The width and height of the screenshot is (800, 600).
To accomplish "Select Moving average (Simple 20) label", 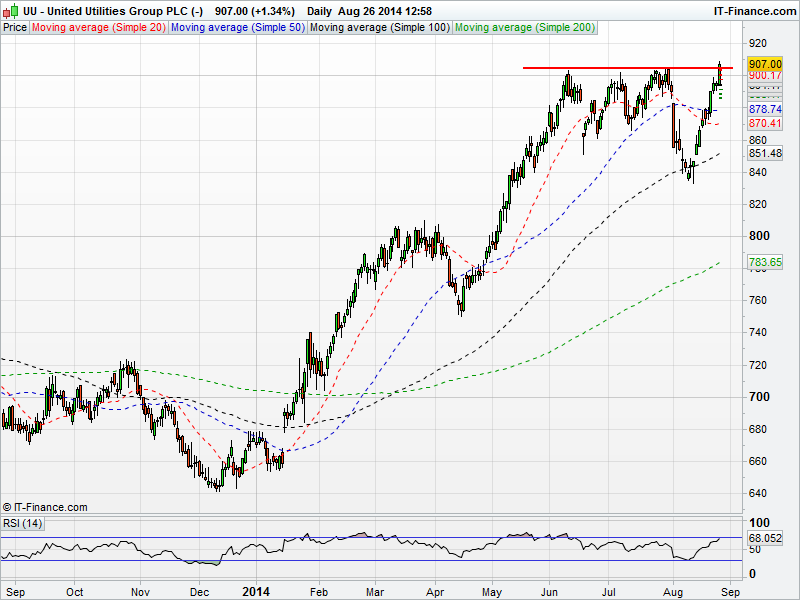I will [x=98, y=27].
